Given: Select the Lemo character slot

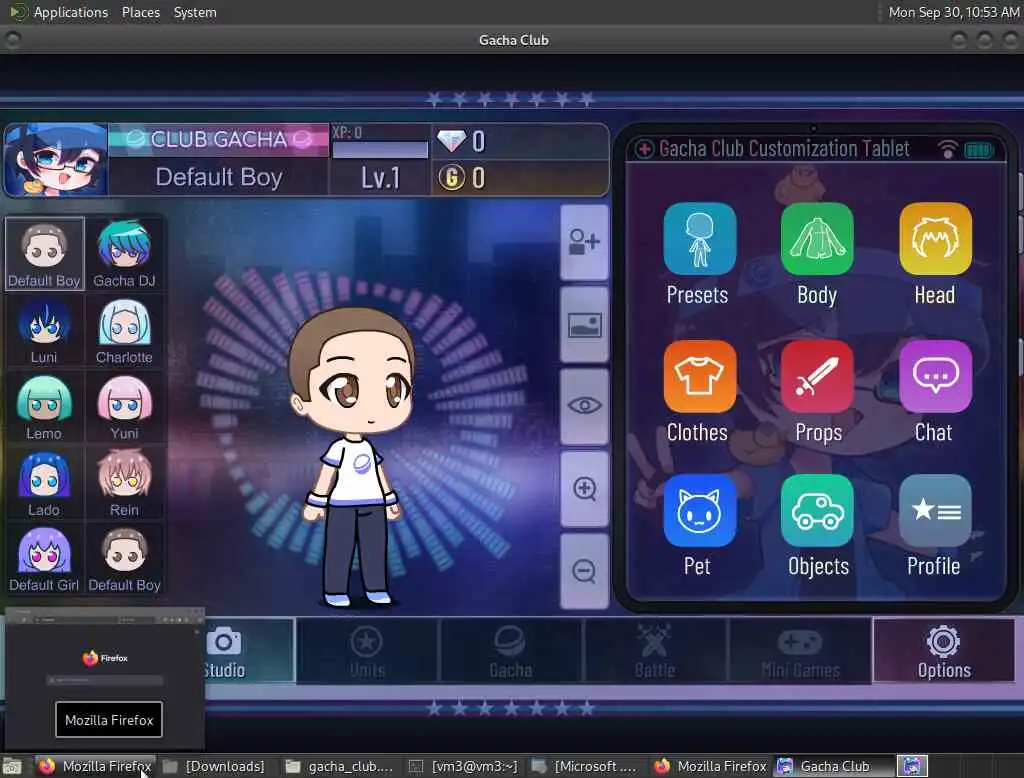Looking at the screenshot, I should [x=44, y=407].
